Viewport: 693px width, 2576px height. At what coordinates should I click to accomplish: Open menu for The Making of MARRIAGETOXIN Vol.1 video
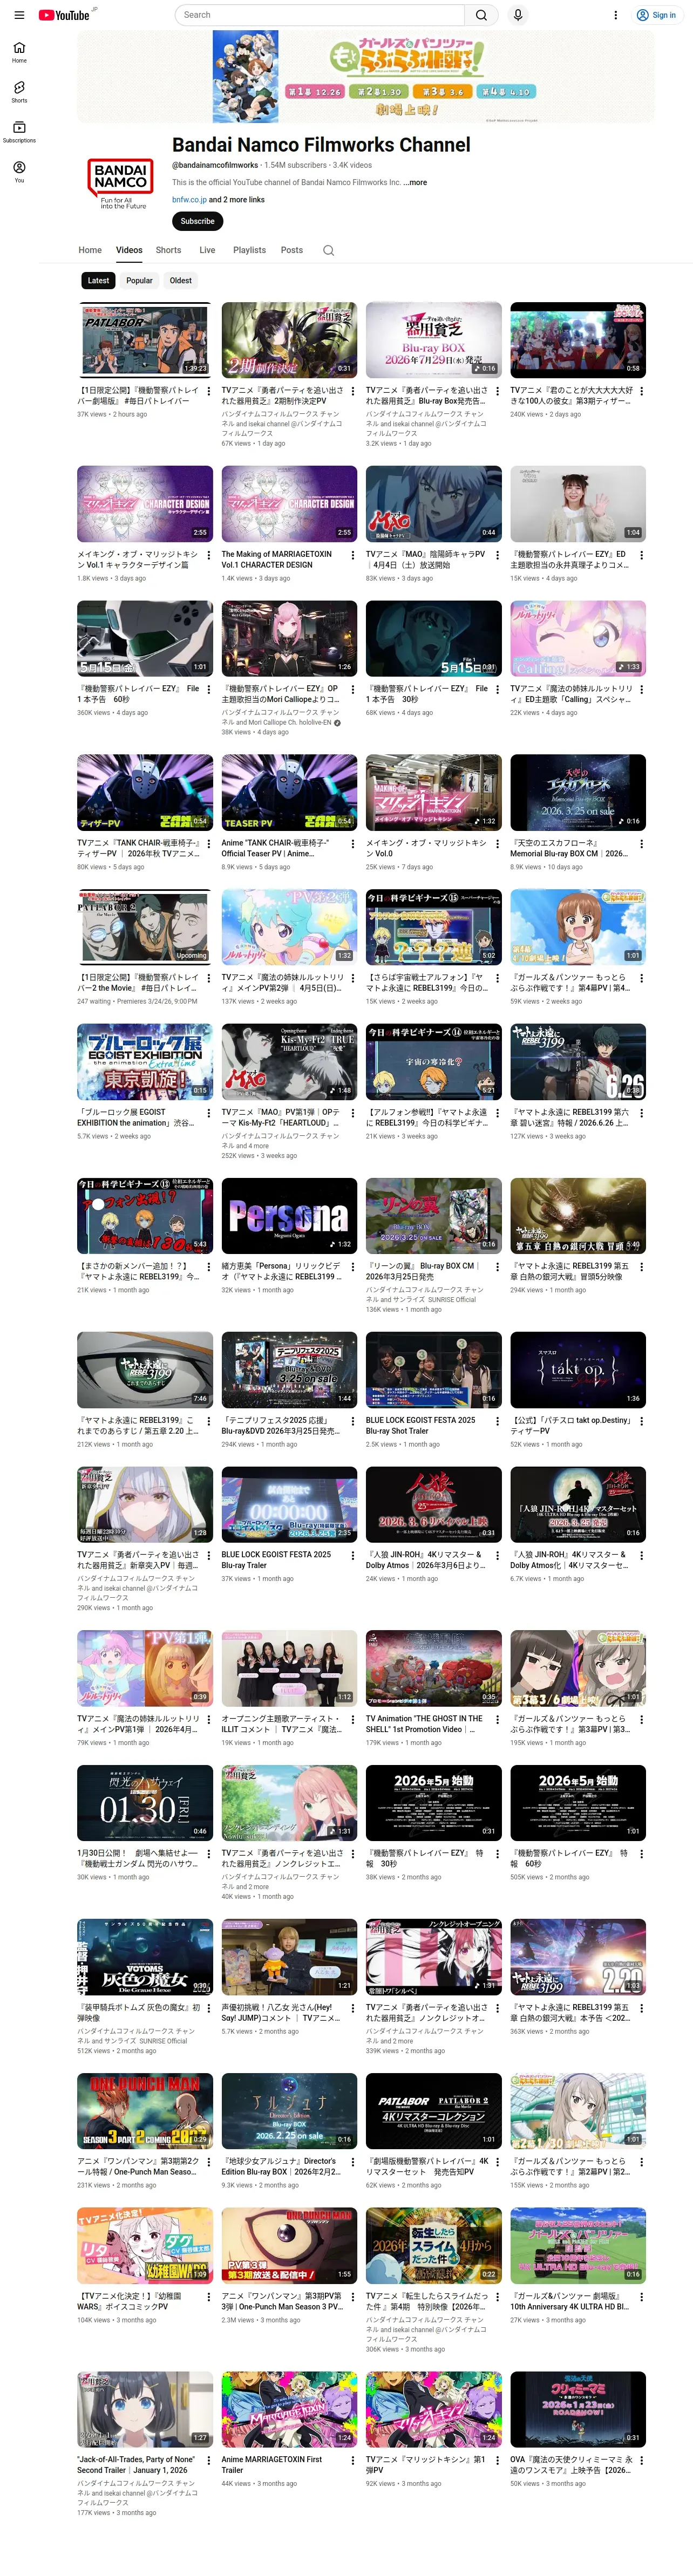tap(352, 555)
